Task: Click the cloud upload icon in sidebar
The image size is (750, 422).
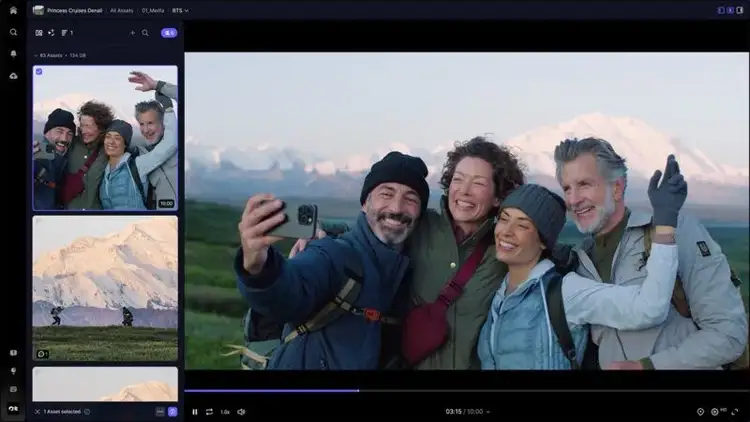Action: click(13, 75)
